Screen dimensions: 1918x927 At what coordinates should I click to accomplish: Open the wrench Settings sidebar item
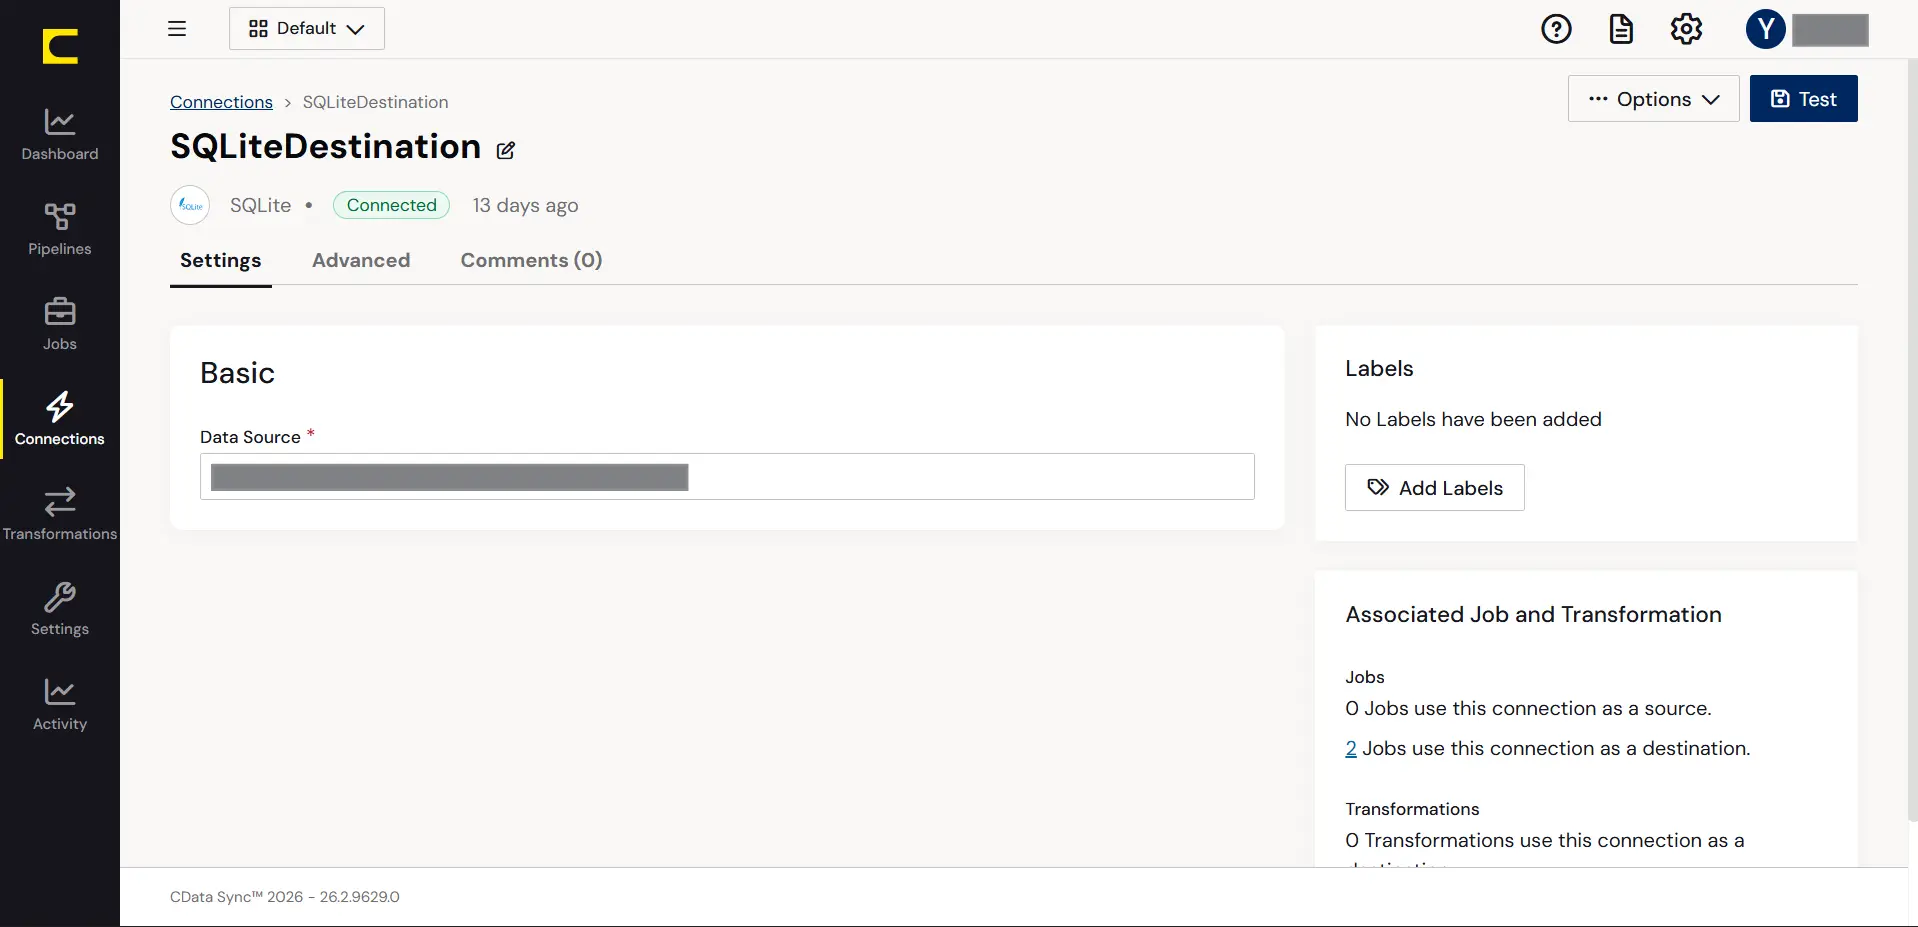point(60,610)
